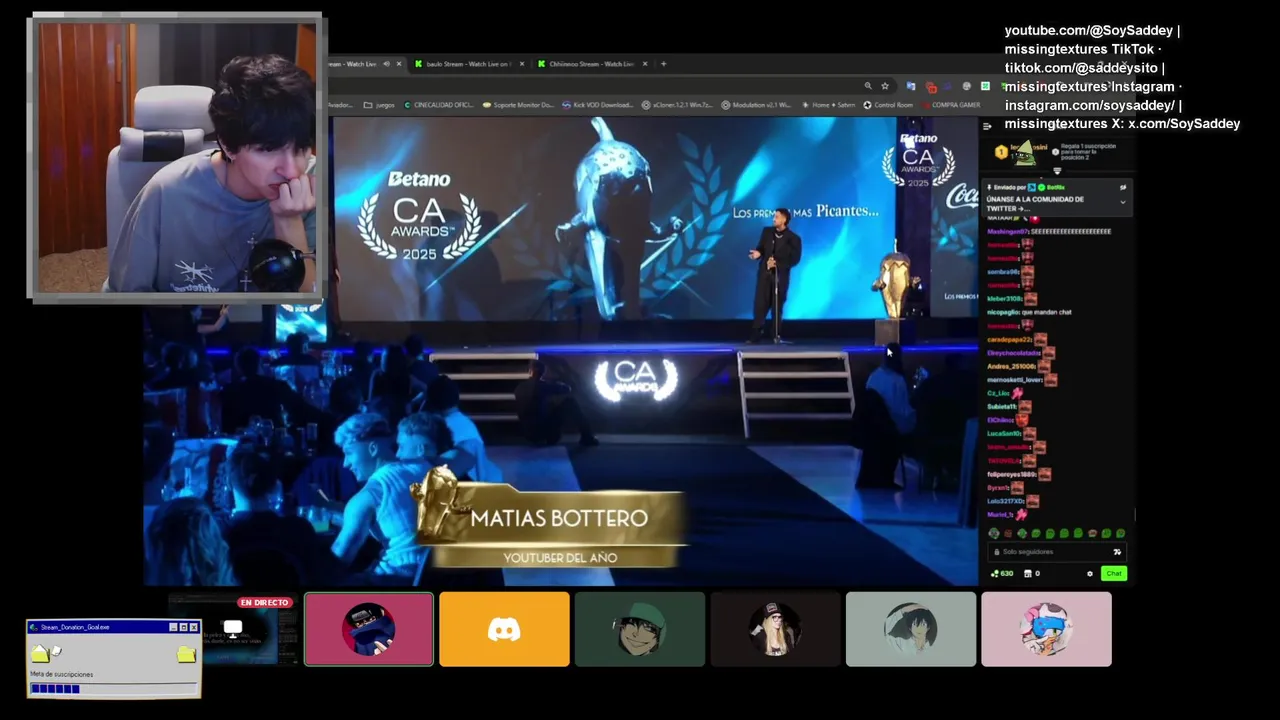Image resolution: width=1280 pixels, height=720 pixels.
Task: Click the address bar zoom magnifier icon
Action: [868, 86]
